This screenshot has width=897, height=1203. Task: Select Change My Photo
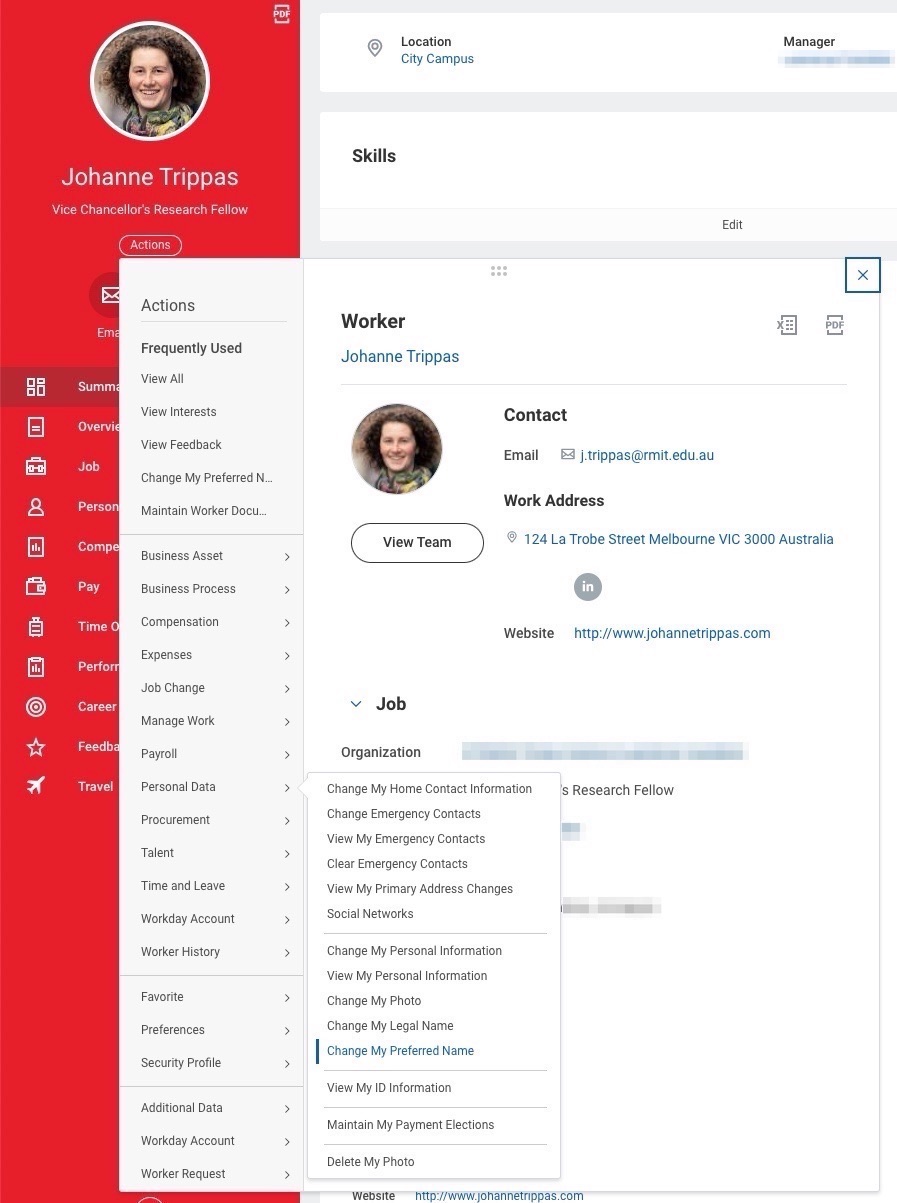374,1001
